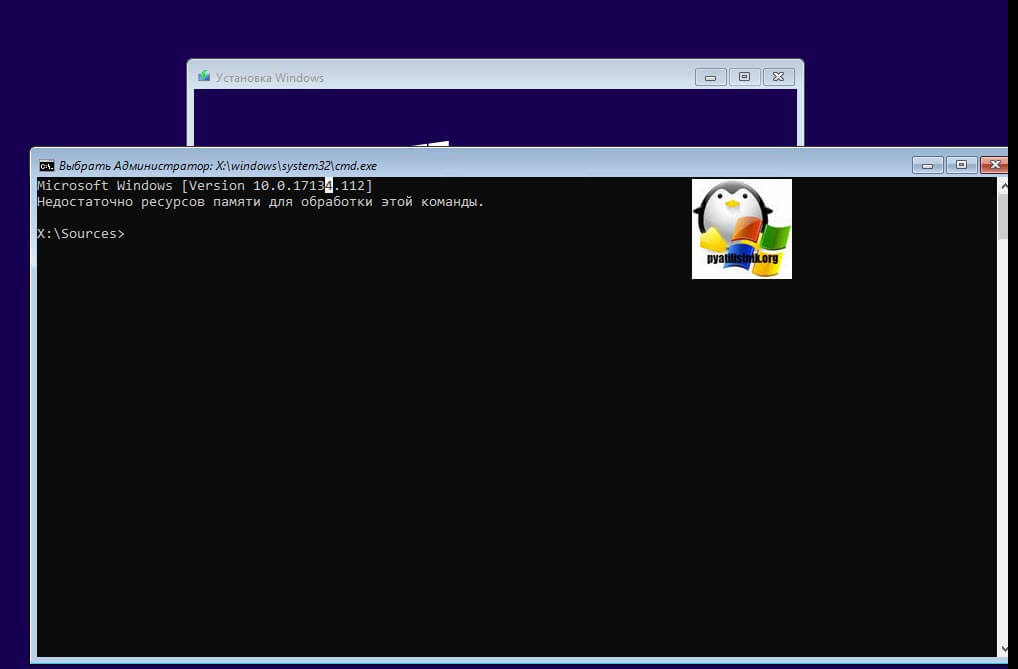
Task: Minimize the Установка Windows window
Action: [711, 77]
